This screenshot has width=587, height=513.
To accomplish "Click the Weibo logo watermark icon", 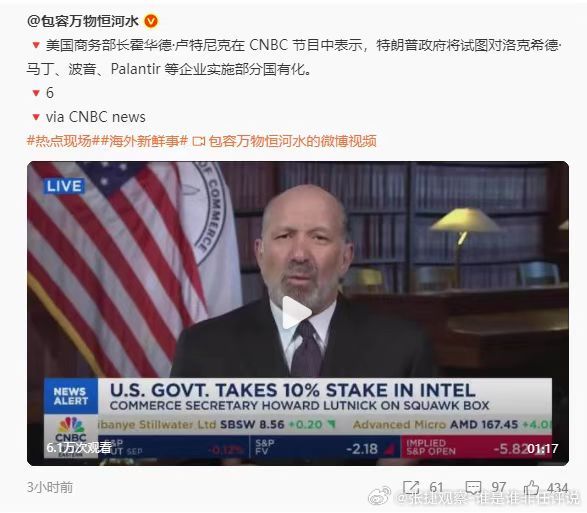I will 380,497.
